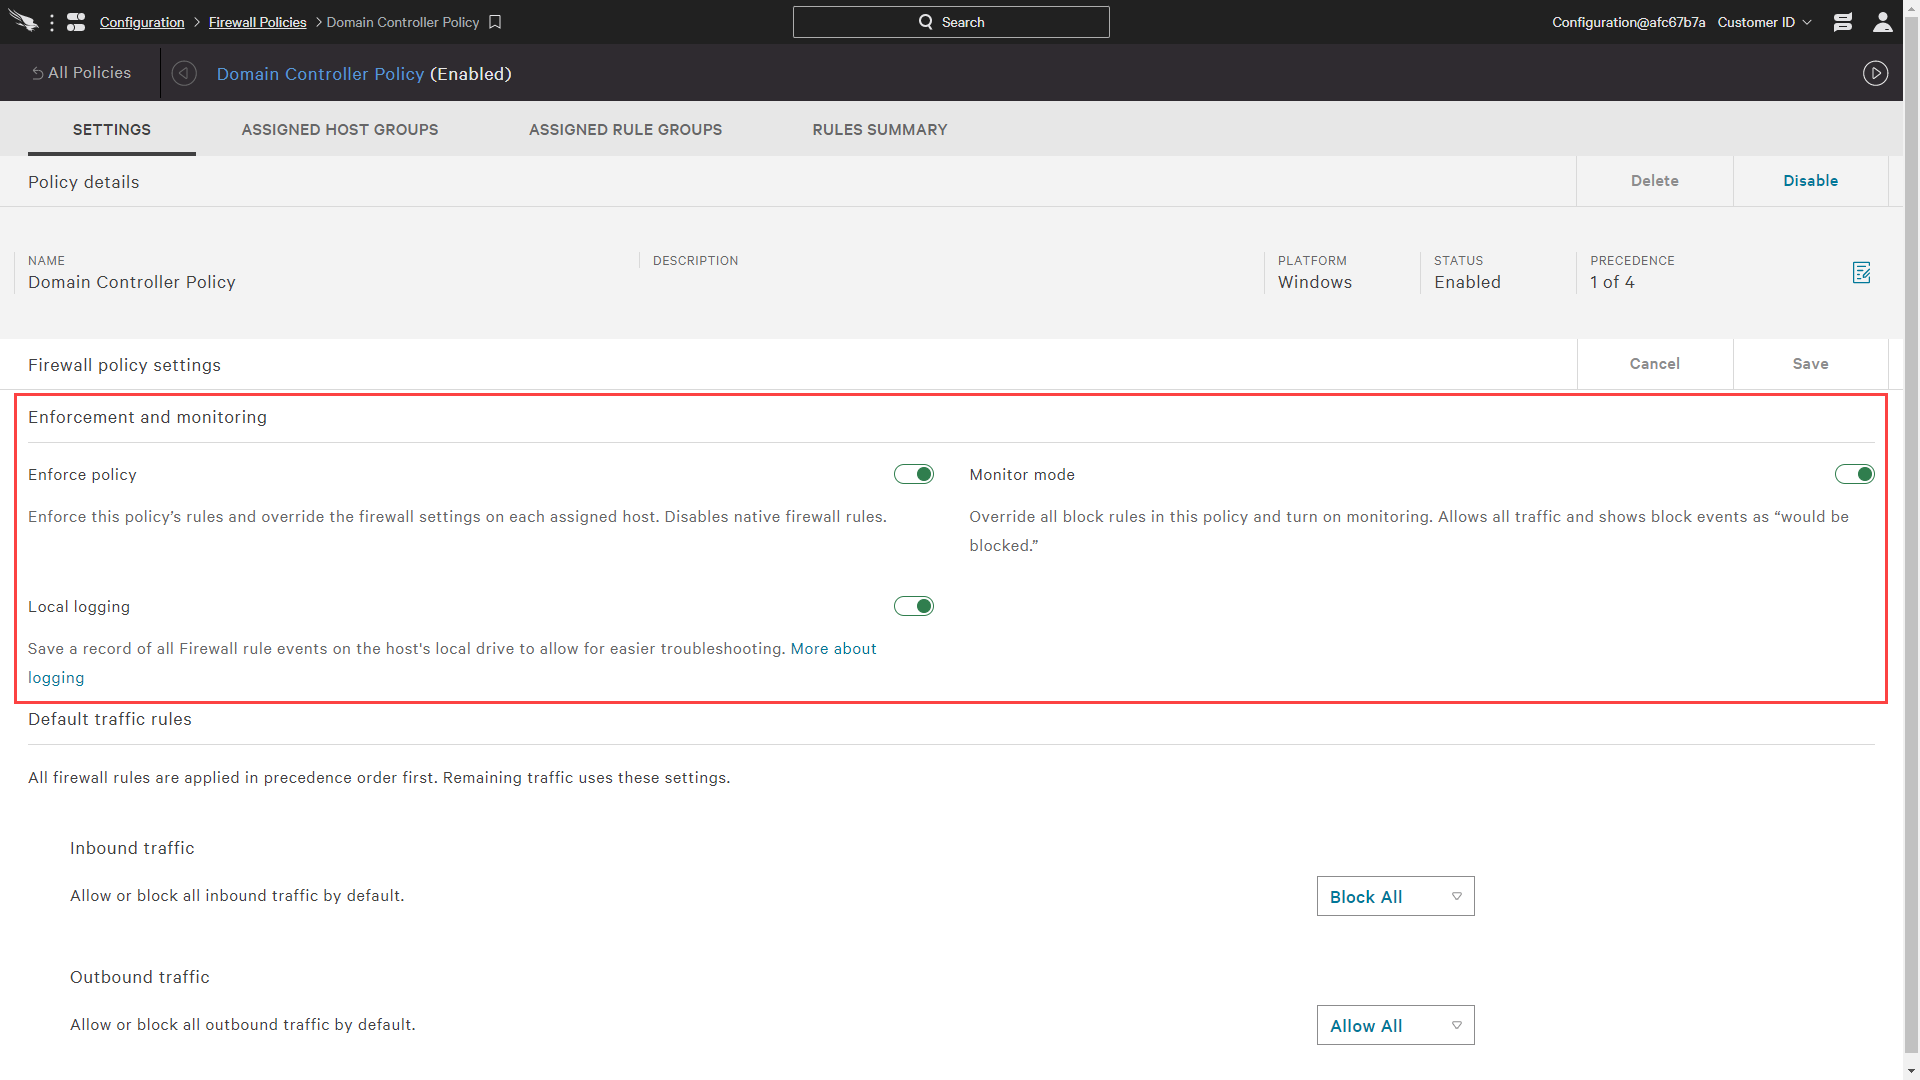Image resolution: width=1920 pixels, height=1080 pixels.
Task: Click the search input field in header
Action: coord(949,21)
